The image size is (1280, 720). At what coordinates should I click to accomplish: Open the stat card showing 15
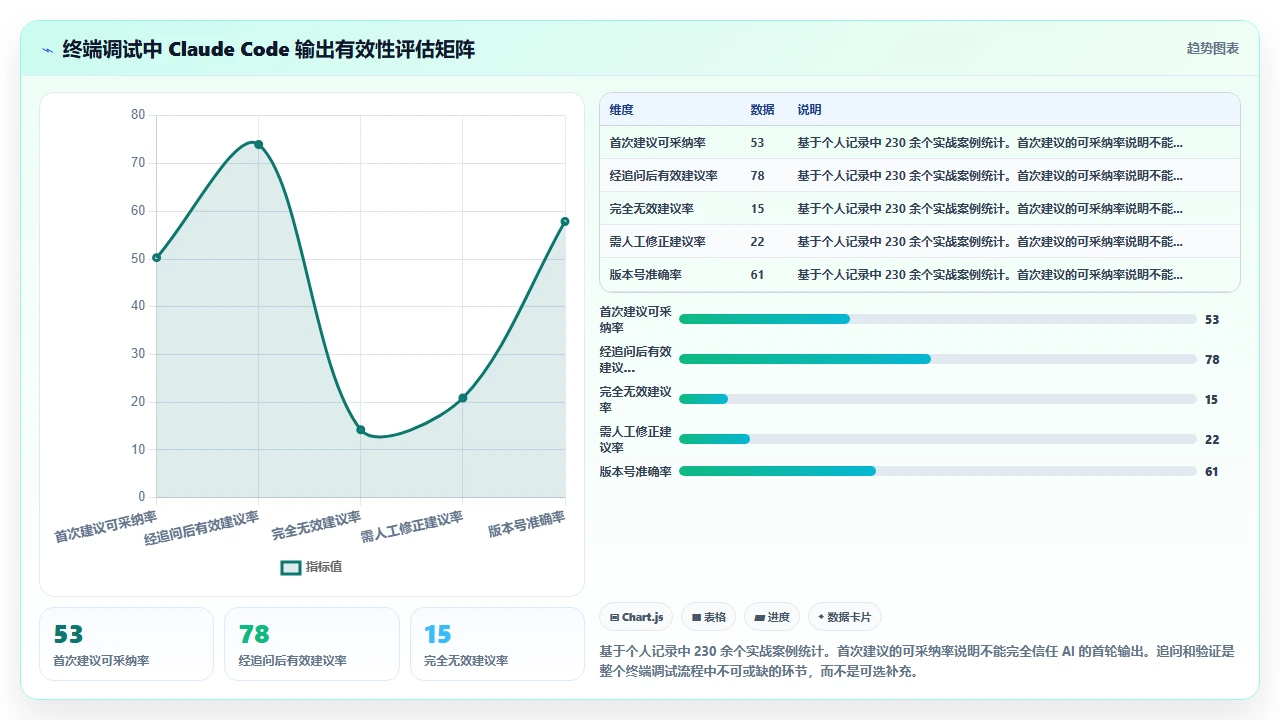497,644
